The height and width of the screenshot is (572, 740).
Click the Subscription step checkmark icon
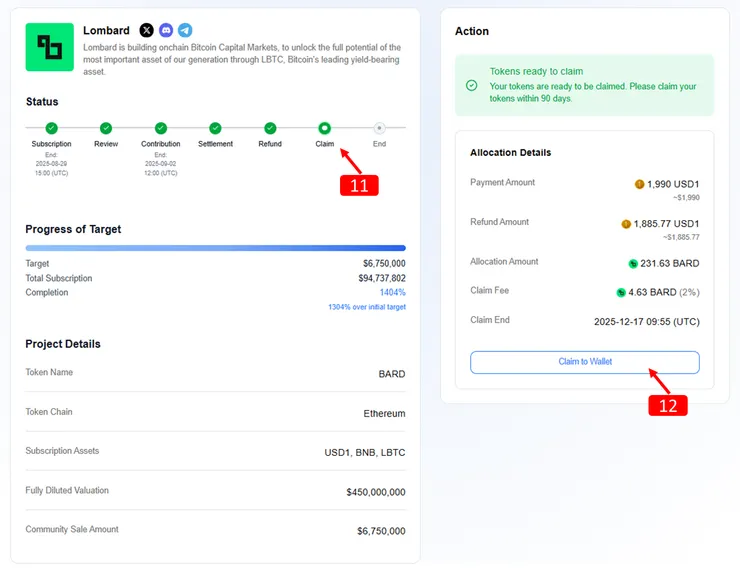point(51,128)
